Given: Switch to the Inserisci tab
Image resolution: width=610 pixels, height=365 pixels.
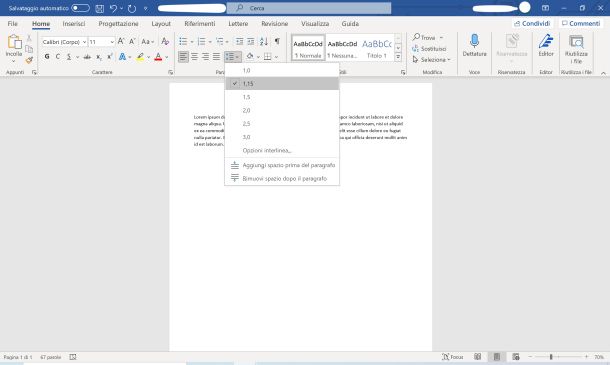Looking at the screenshot, I should pos(74,24).
